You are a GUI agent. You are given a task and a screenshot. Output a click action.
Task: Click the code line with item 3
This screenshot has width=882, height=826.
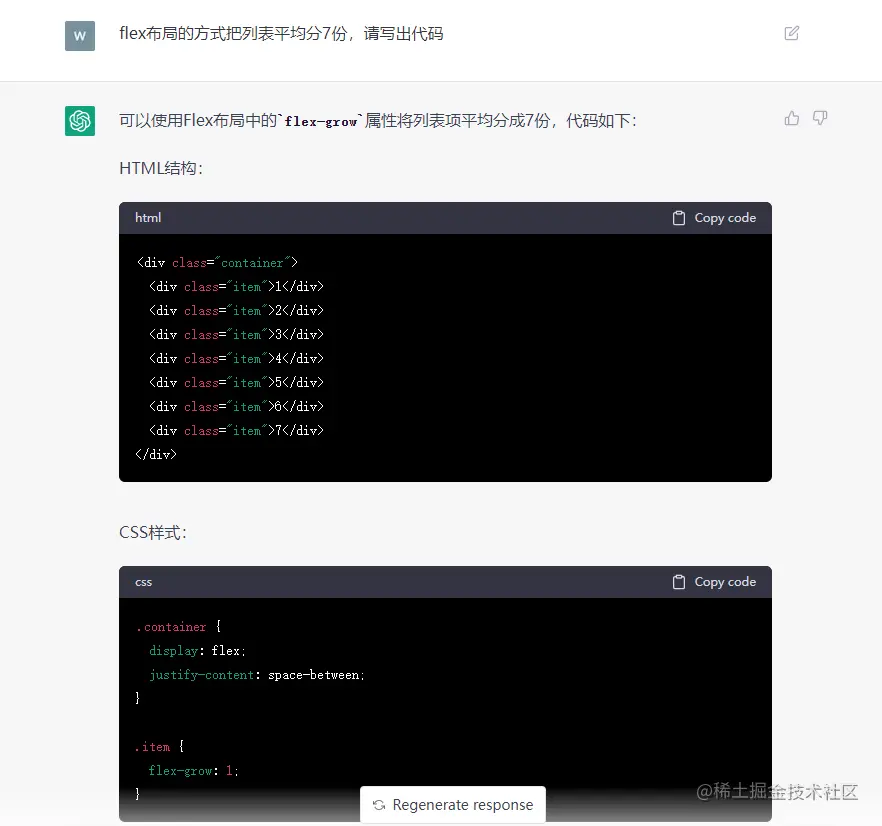tap(236, 335)
